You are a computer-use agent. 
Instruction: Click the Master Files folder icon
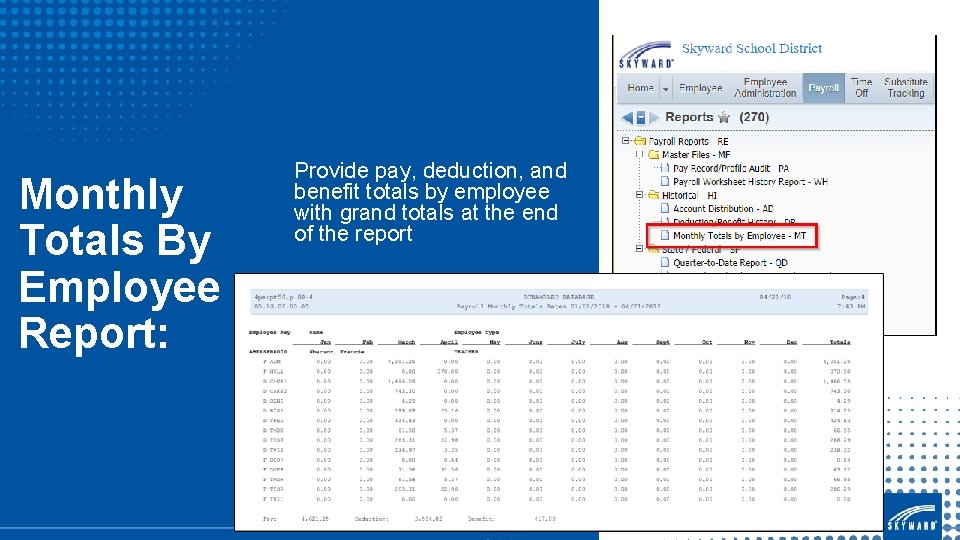click(653, 154)
